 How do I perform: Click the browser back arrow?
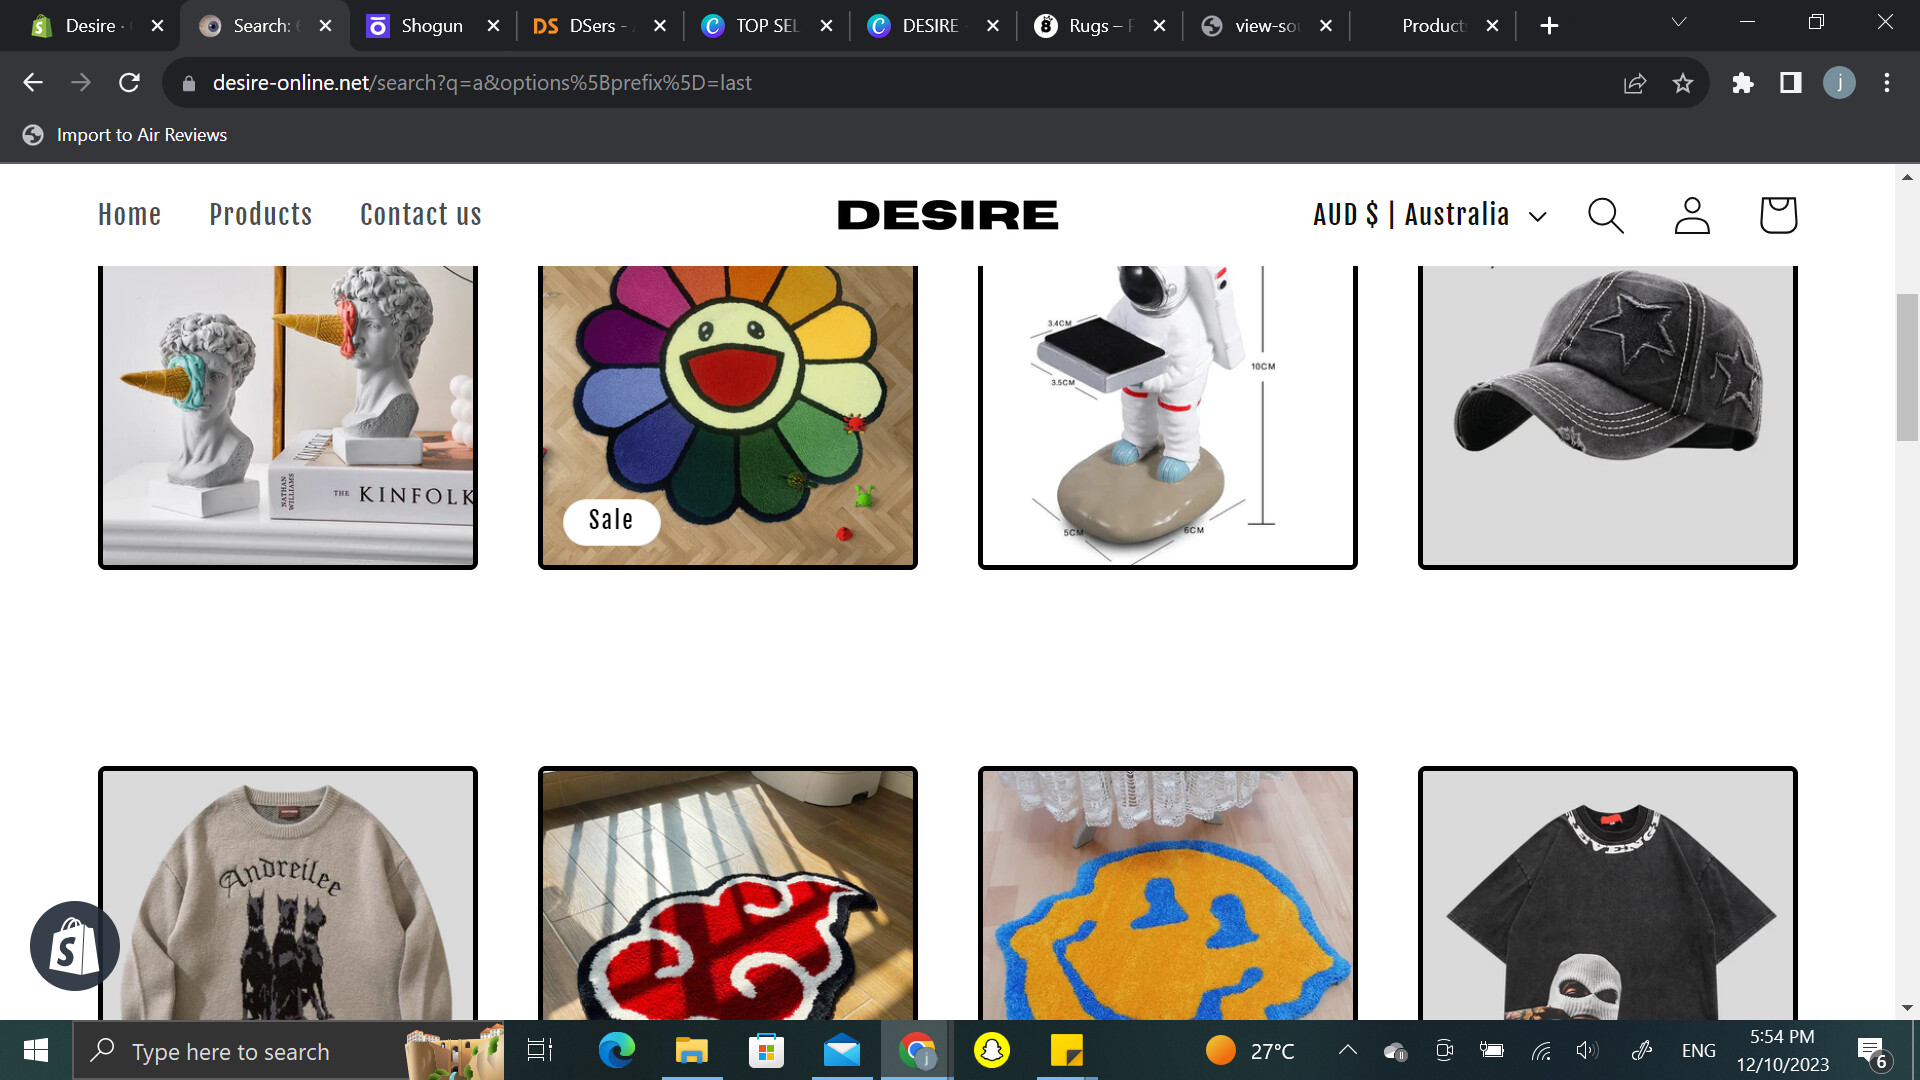(33, 83)
